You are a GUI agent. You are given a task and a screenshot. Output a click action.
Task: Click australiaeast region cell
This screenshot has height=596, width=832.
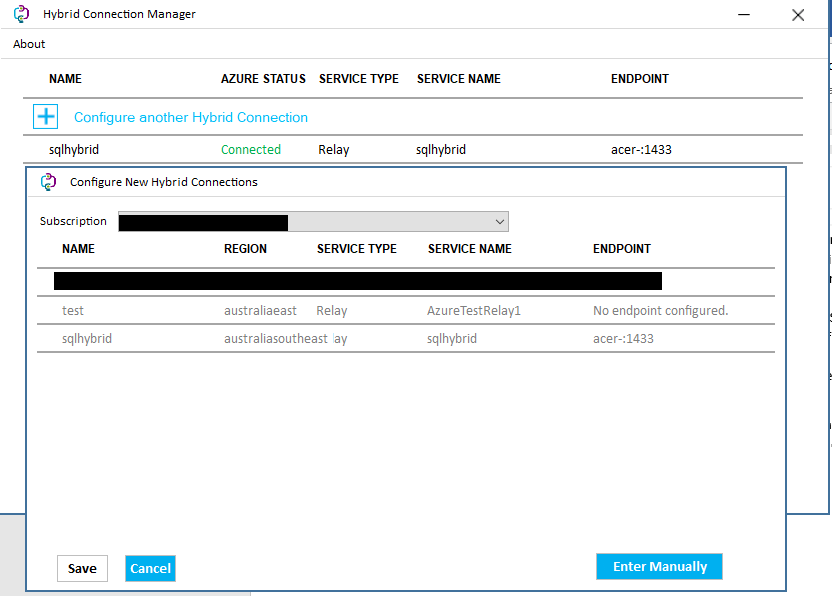[260, 310]
